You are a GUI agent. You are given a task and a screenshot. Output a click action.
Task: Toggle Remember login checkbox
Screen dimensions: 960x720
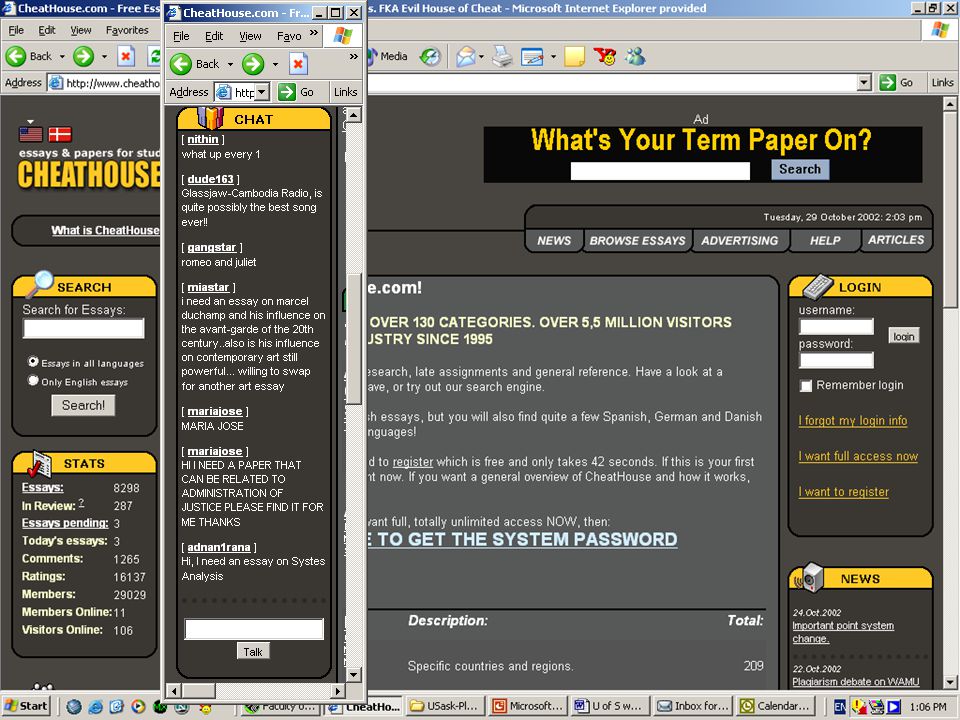(806, 386)
